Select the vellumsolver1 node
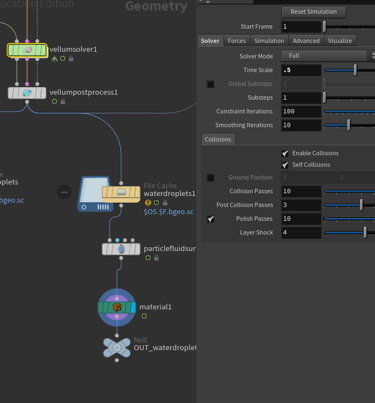This screenshot has width=375, height=403. (27, 50)
